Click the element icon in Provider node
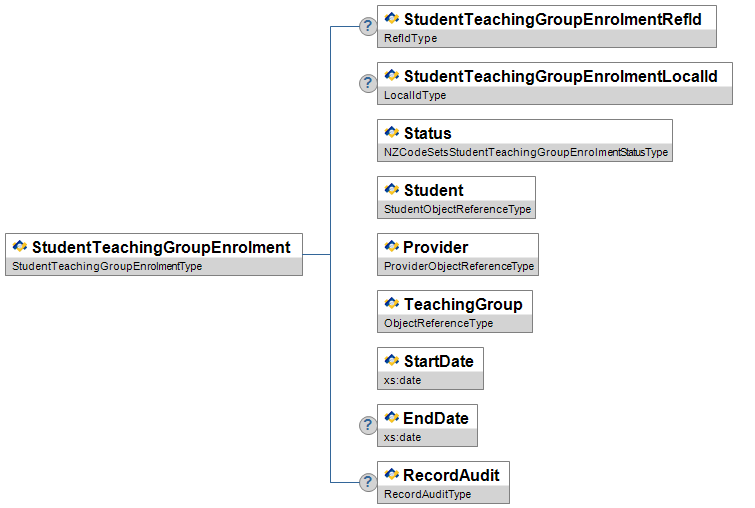This screenshot has width=755, height=508. (x=392, y=247)
